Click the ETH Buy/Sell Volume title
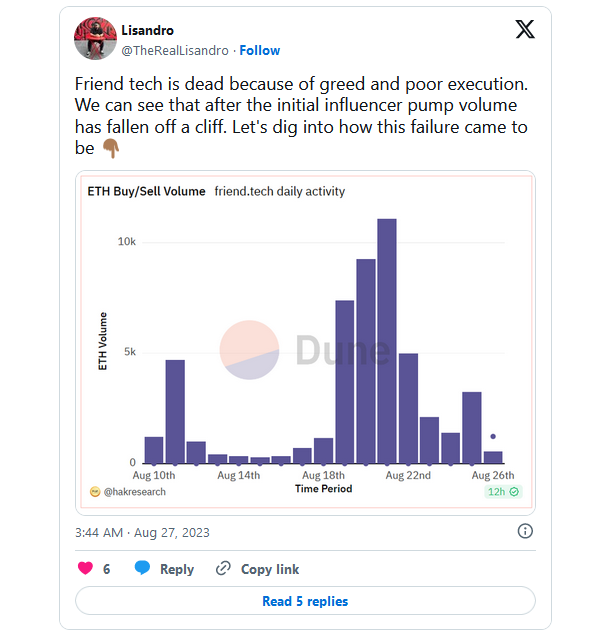This screenshot has height=635, width=600. tap(146, 191)
